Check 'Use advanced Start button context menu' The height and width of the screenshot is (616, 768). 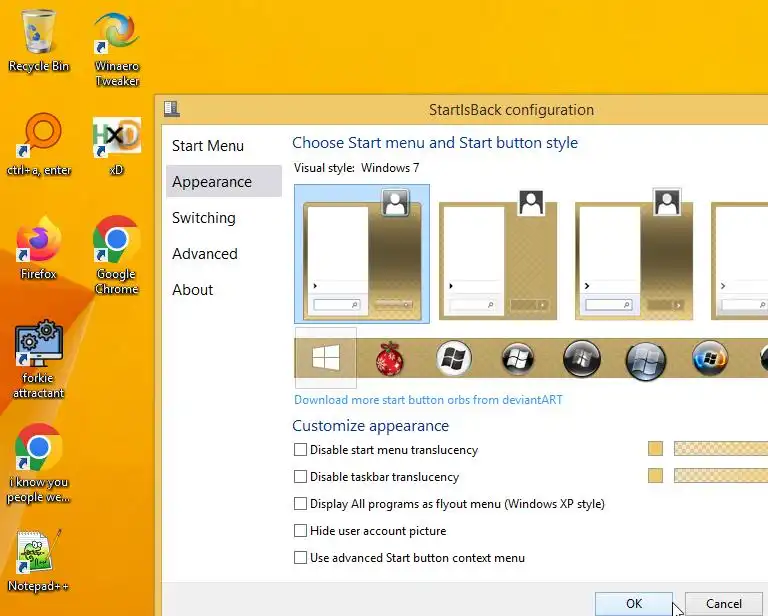tap(300, 557)
